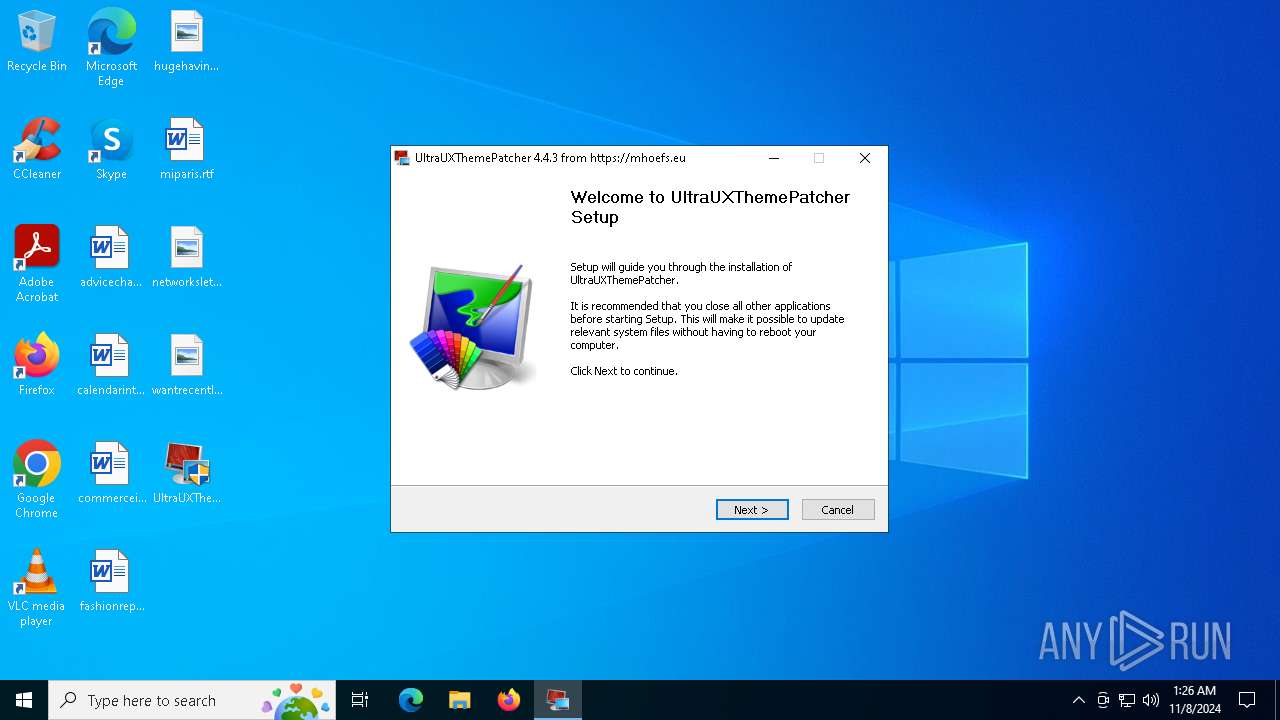Close the UltraUXThemePatcher setup window
The height and width of the screenshot is (720, 1280).
click(x=865, y=158)
